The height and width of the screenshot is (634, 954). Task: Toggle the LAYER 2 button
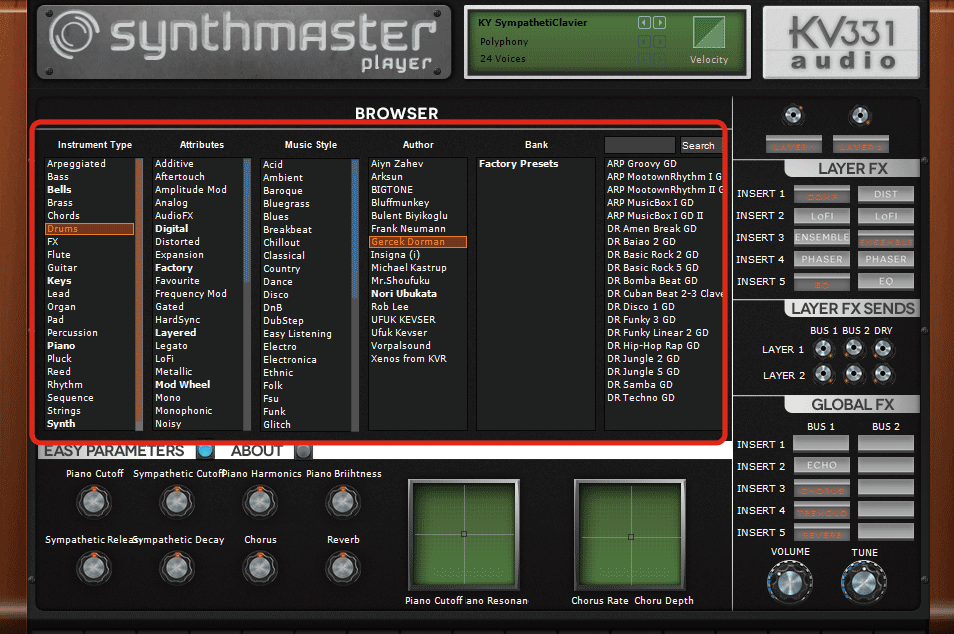tap(861, 145)
